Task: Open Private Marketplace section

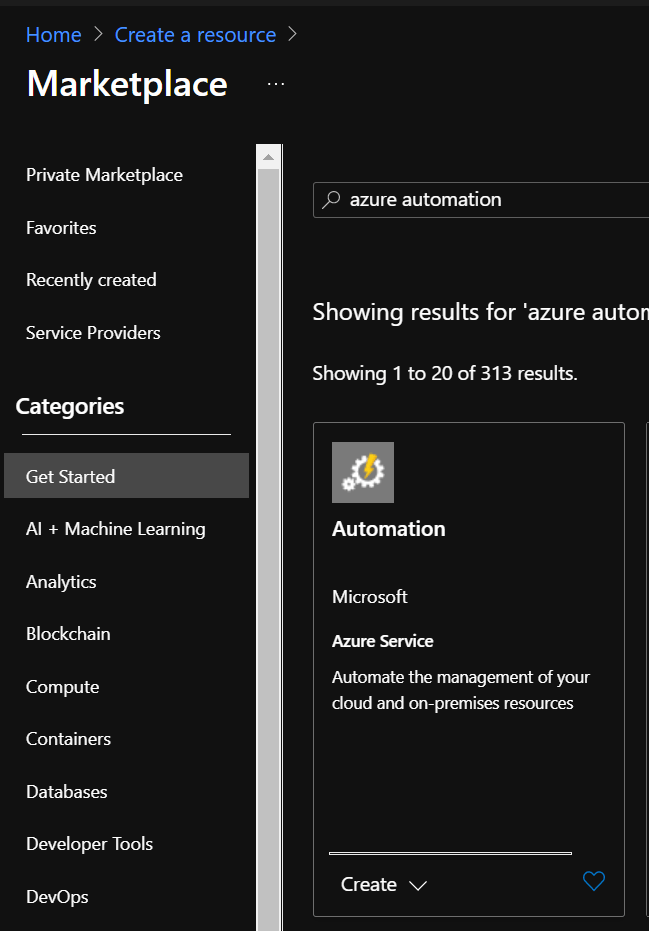Action: tap(104, 175)
